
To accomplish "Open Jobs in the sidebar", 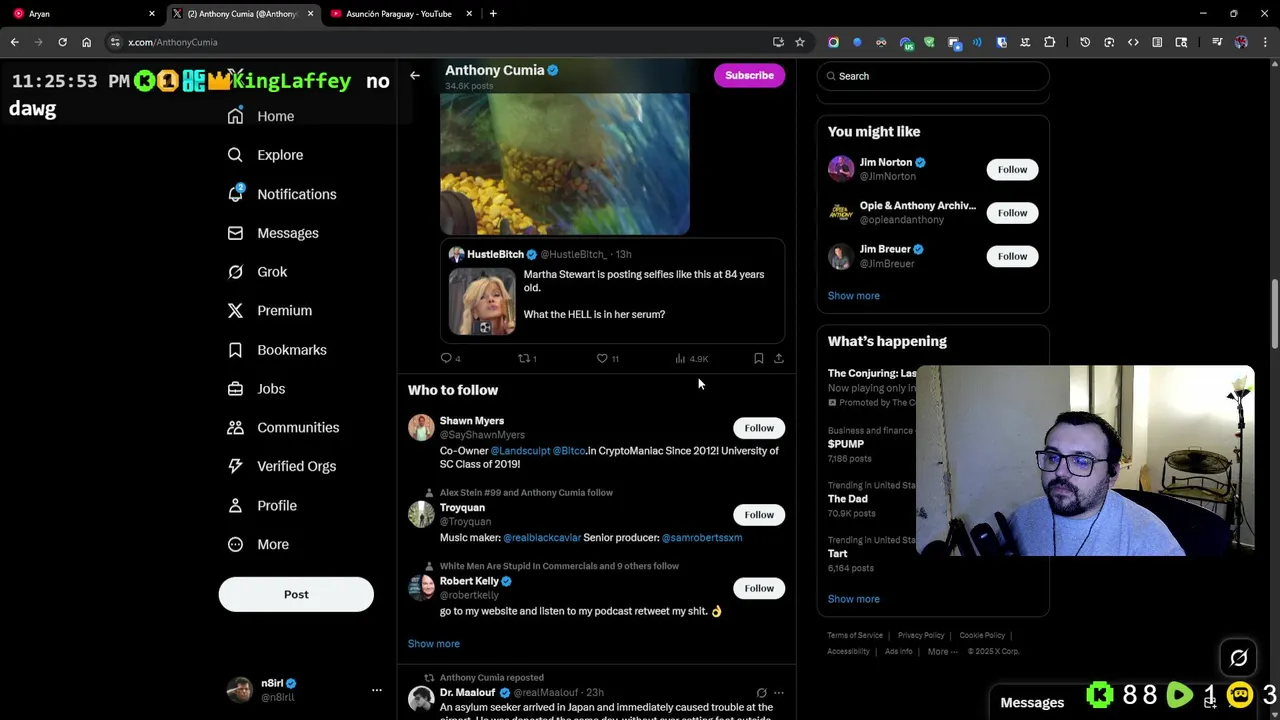I will [x=256, y=389].
